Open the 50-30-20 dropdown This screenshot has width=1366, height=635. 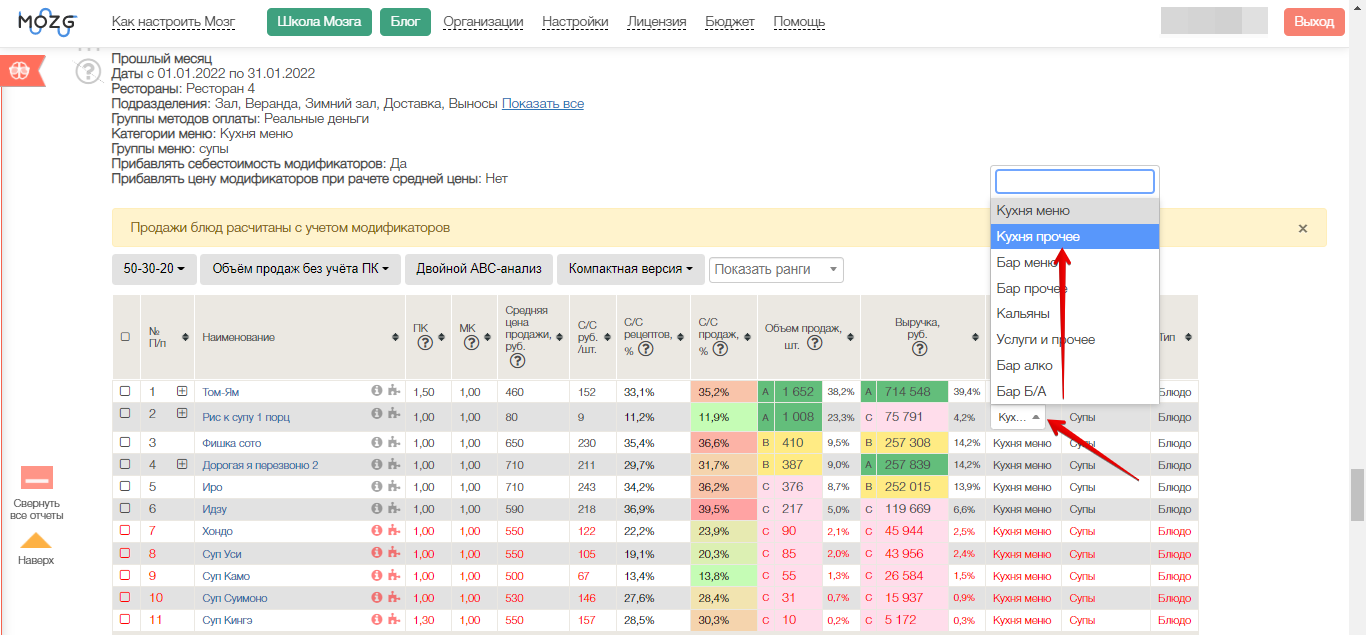[154, 269]
